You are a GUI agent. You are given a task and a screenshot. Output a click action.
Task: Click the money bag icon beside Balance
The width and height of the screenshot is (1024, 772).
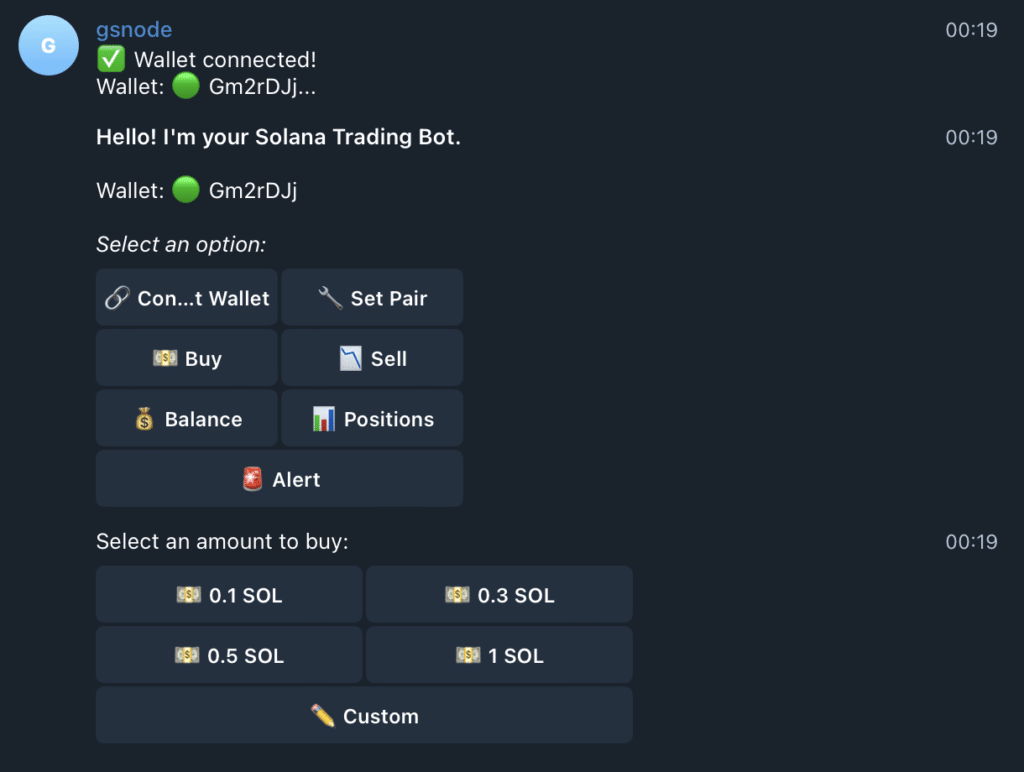pos(144,419)
